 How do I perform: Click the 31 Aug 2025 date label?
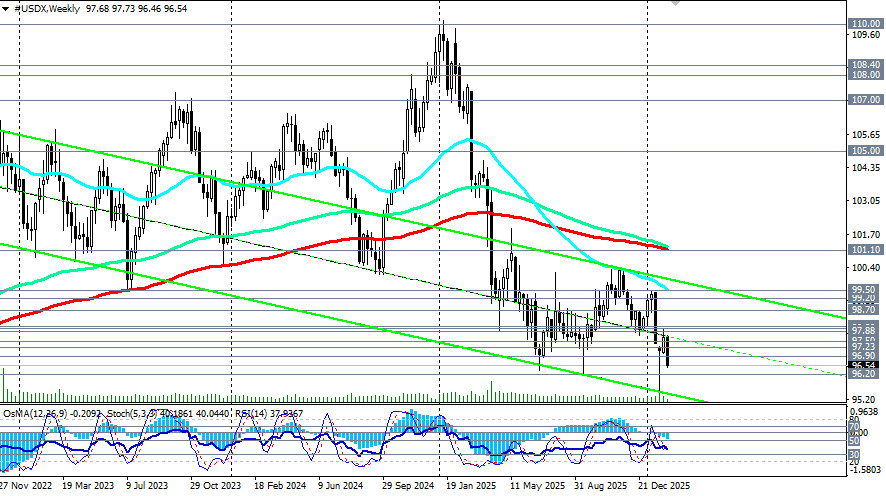(601, 485)
